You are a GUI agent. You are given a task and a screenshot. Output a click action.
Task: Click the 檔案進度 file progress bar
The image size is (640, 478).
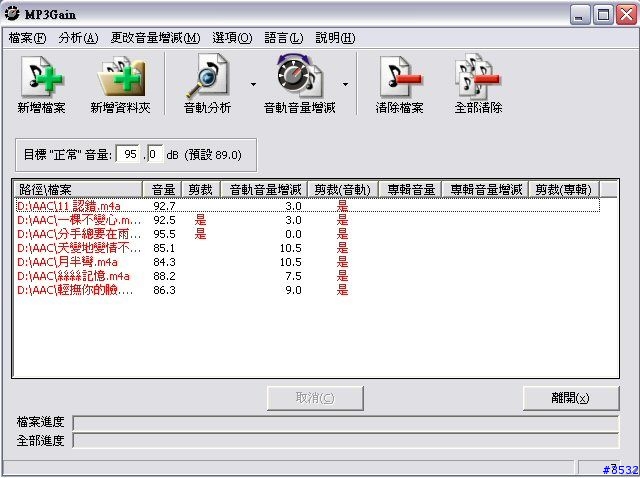point(346,423)
